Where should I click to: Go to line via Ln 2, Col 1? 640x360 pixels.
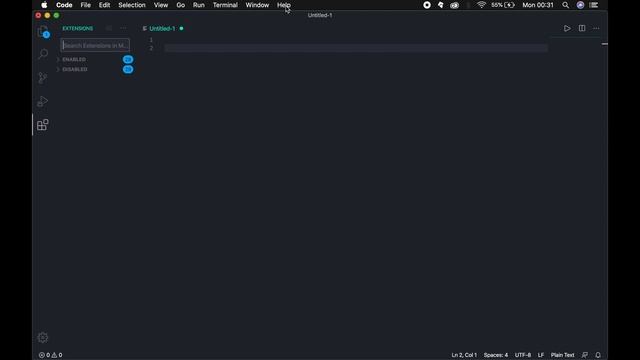(464, 355)
